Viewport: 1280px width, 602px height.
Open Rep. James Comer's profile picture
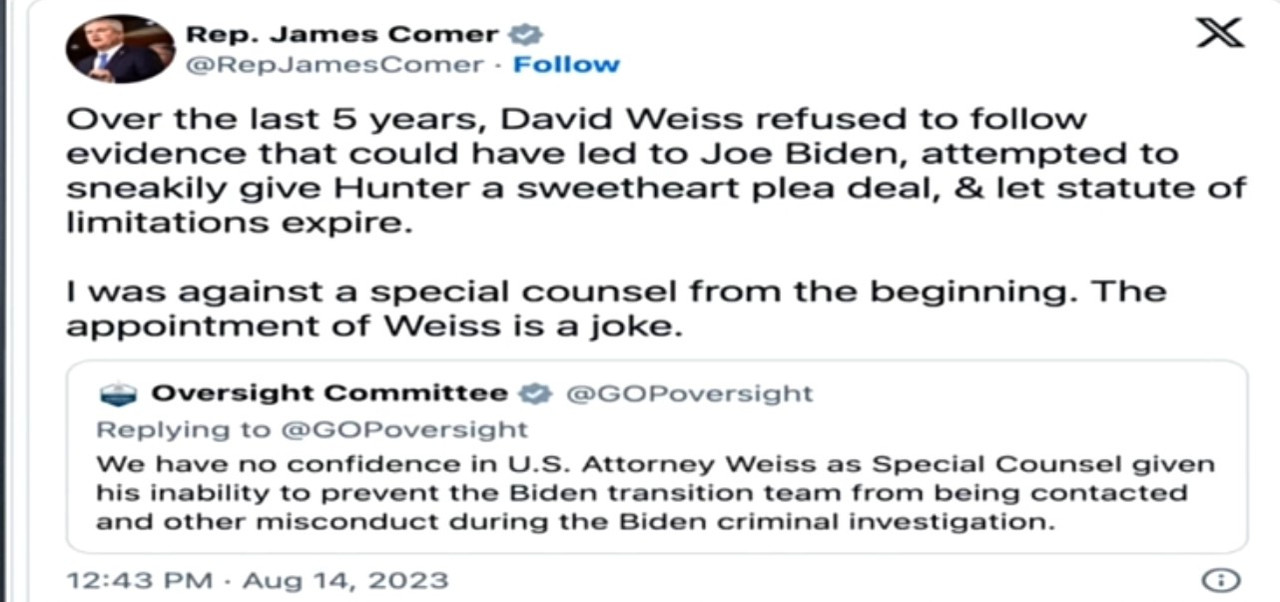120,49
